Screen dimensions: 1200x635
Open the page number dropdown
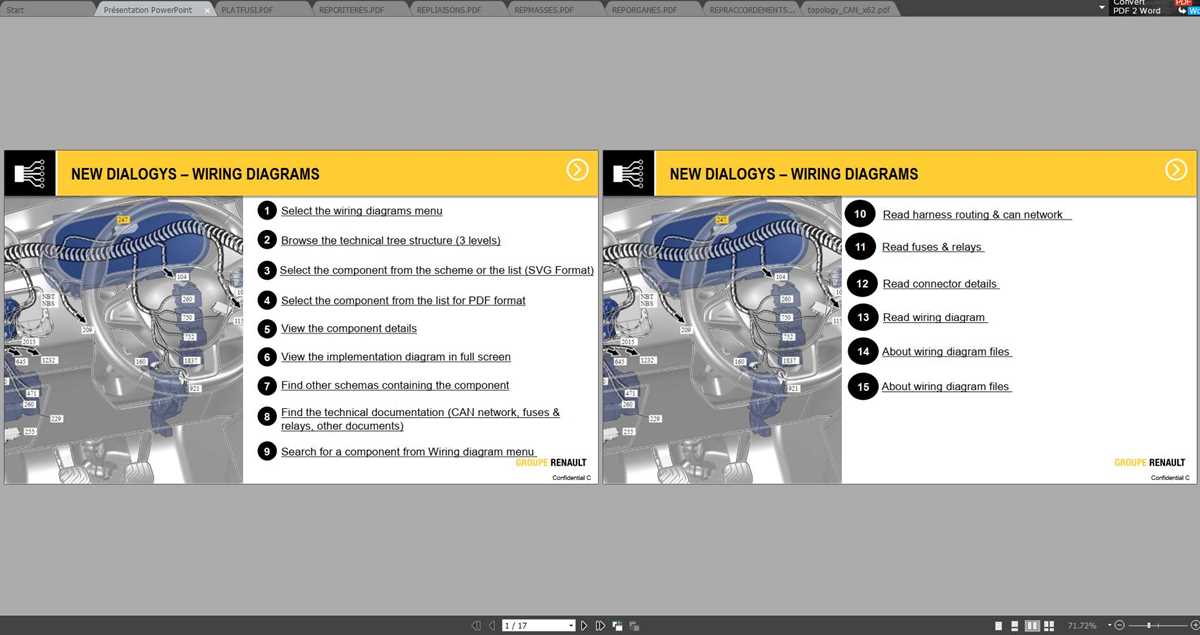pyautogui.click(x=571, y=626)
